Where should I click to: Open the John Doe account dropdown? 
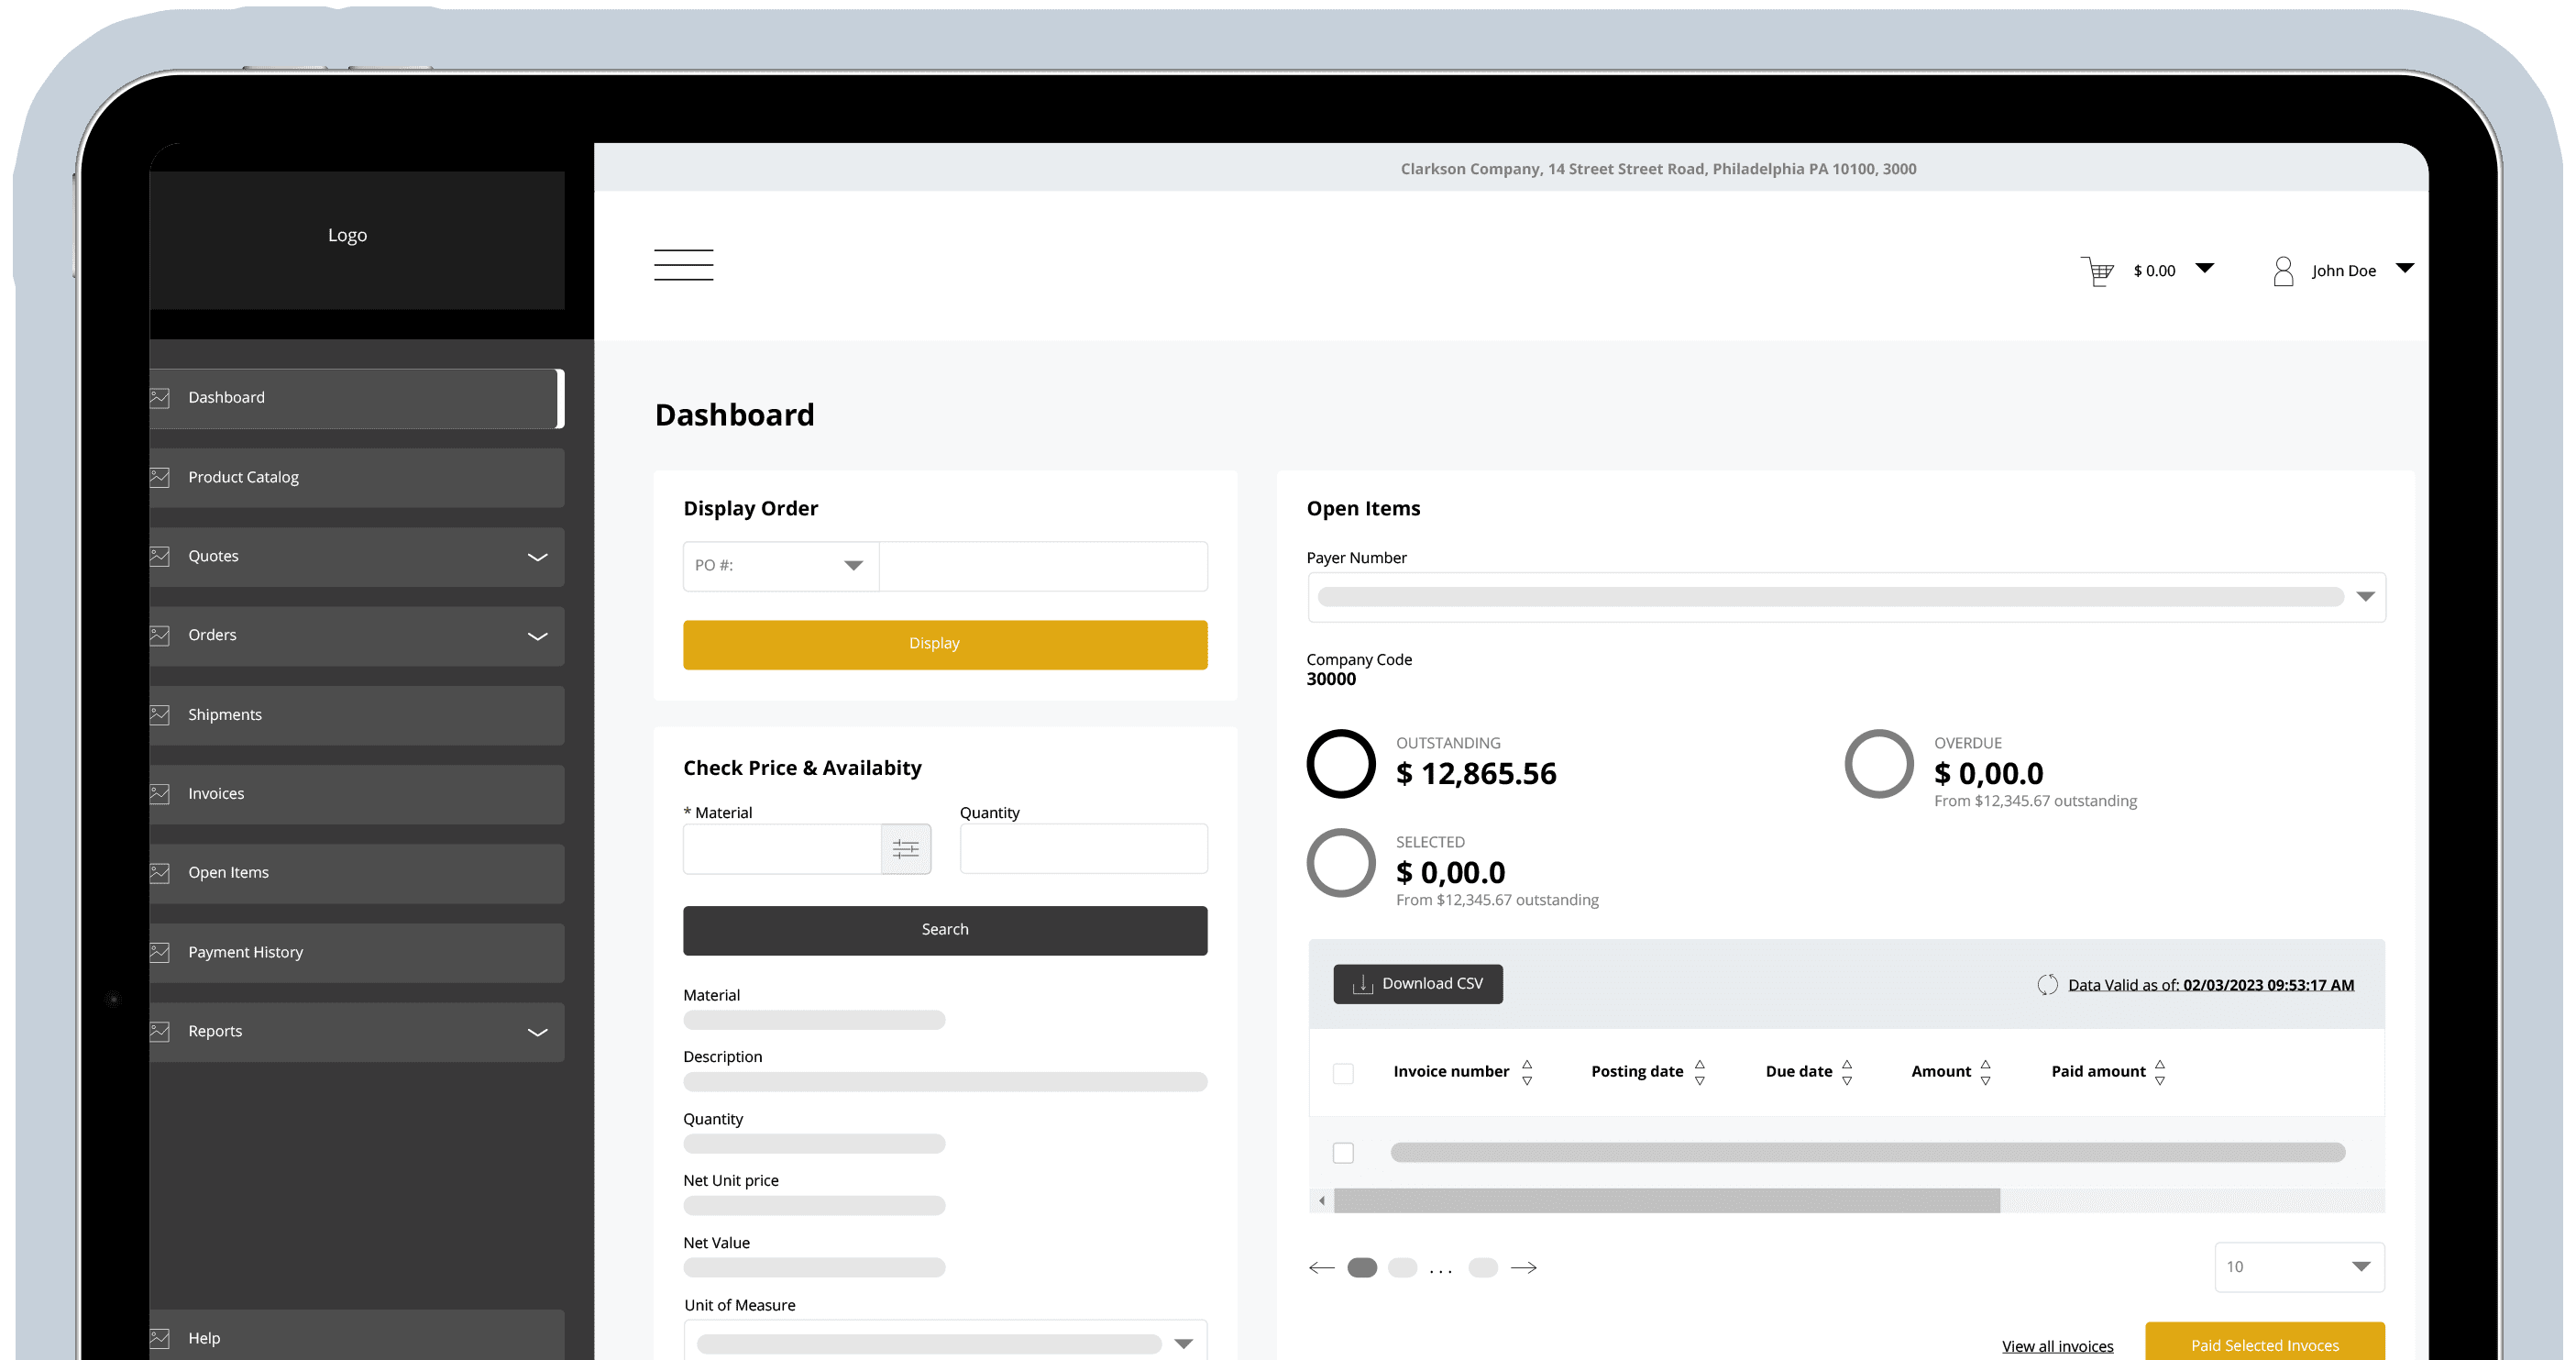pos(2405,268)
